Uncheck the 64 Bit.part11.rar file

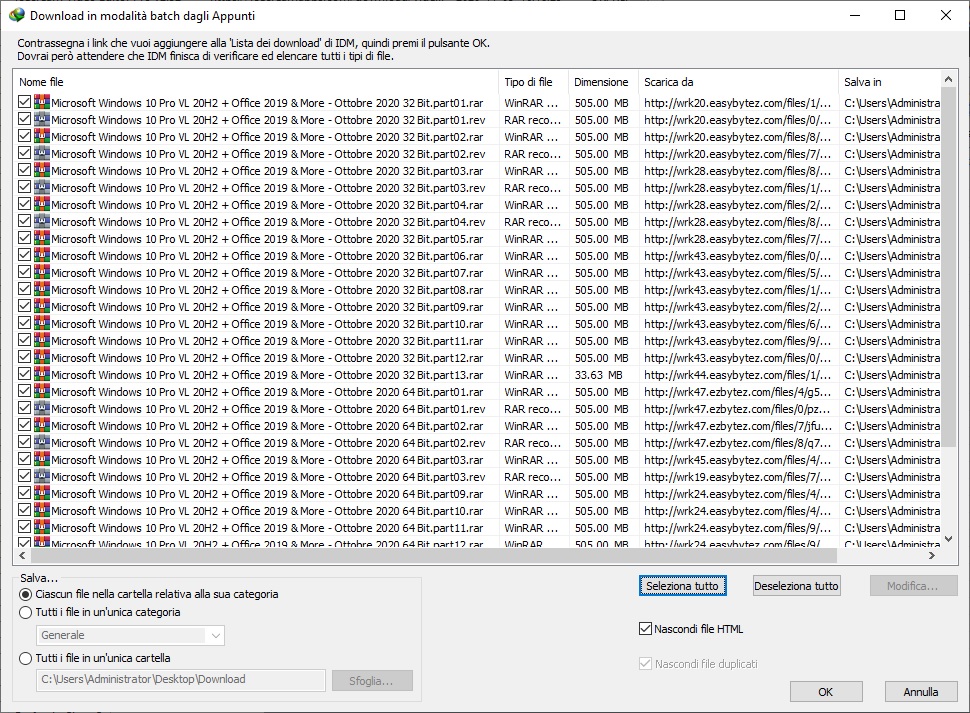[25, 527]
